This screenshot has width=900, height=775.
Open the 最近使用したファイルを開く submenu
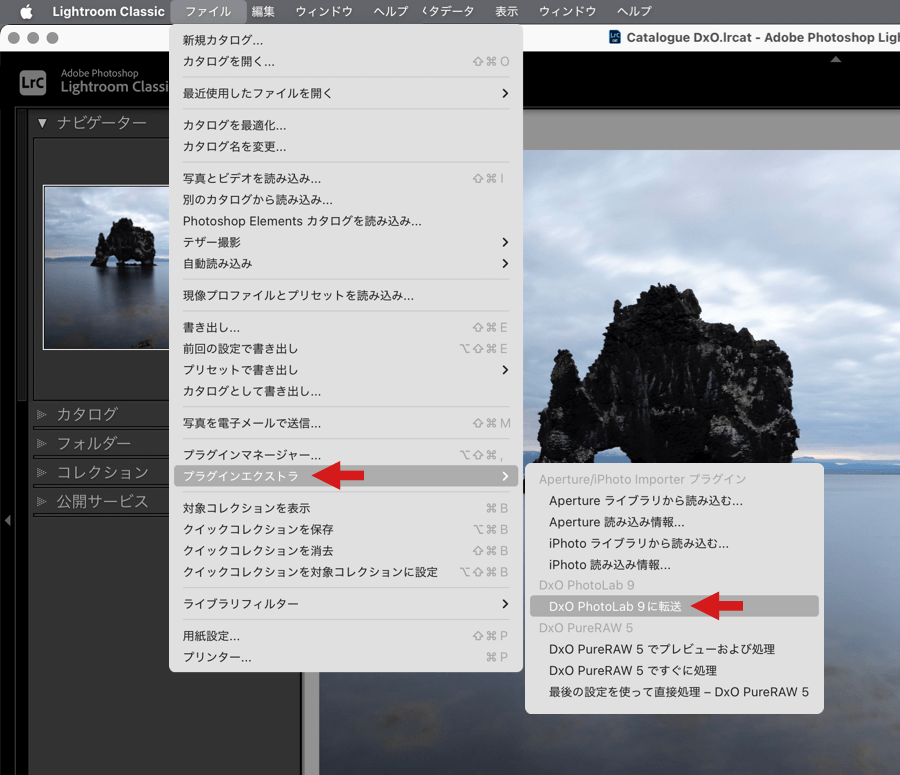pyautogui.click(x=346, y=93)
